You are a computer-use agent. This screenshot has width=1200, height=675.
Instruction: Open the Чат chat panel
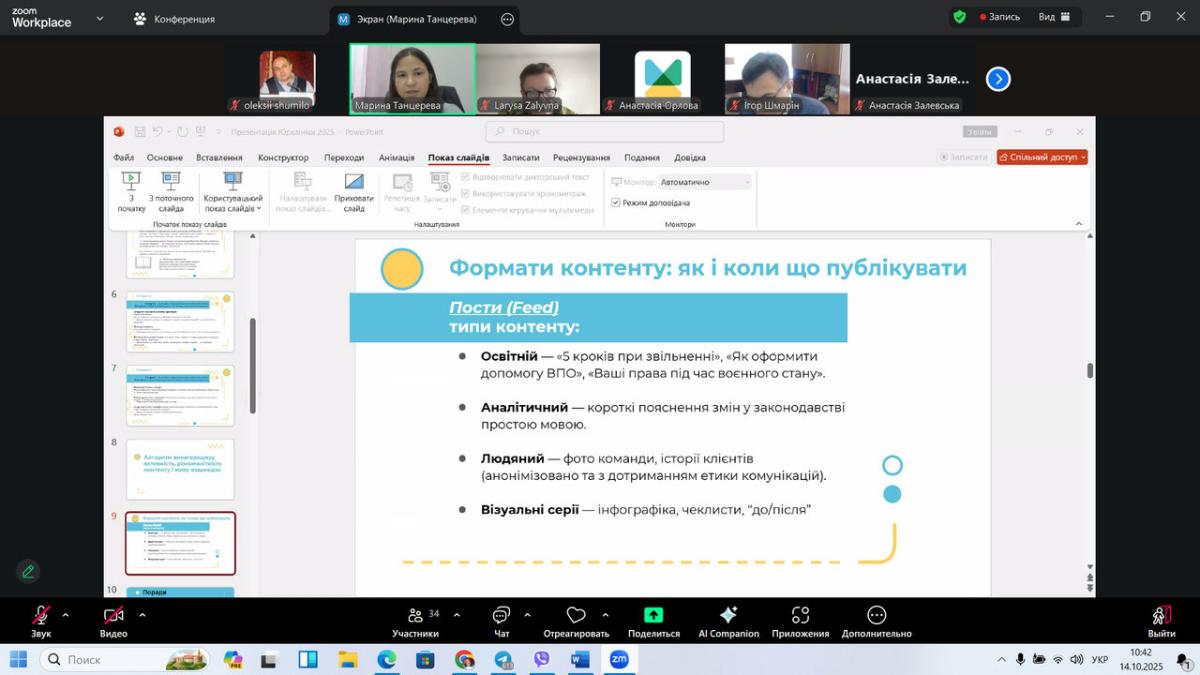pos(501,620)
